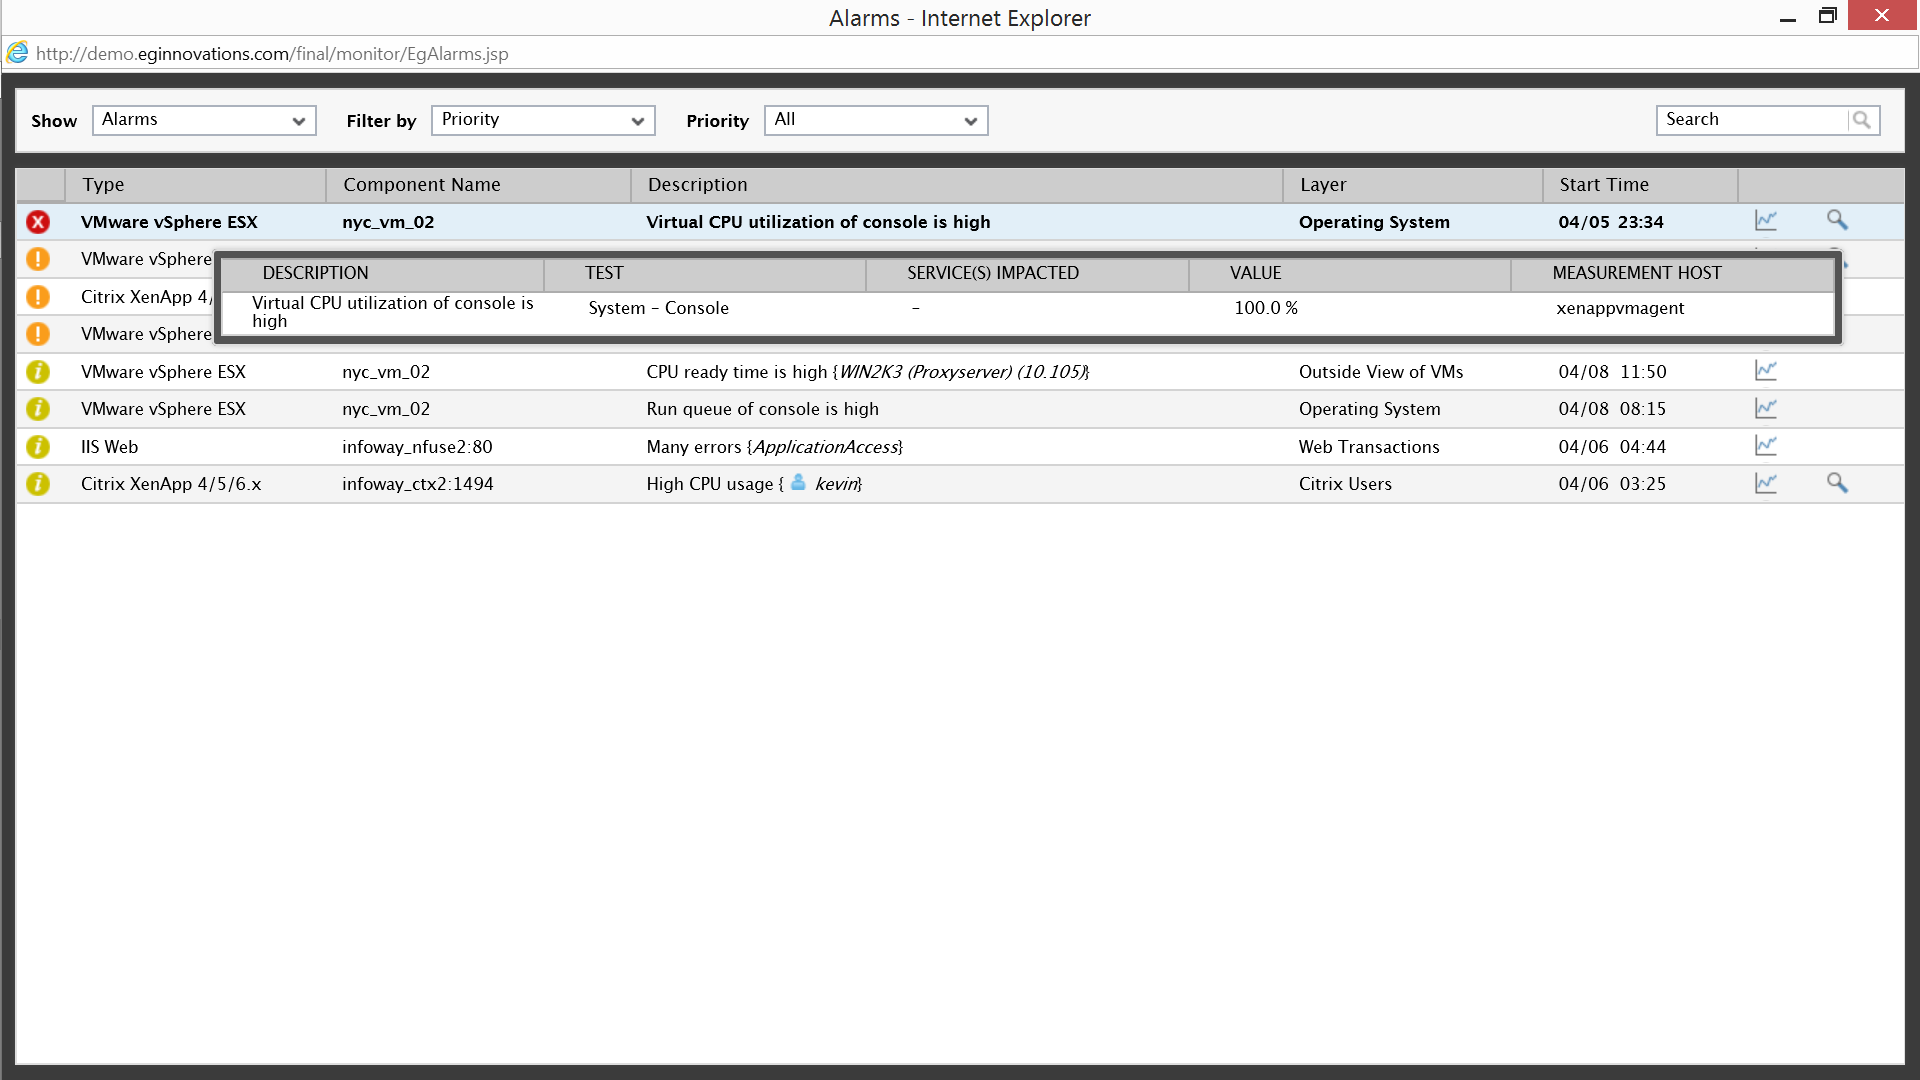Click the browser address bar URL
Image resolution: width=1920 pixels, height=1080 pixels.
(272, 54)
